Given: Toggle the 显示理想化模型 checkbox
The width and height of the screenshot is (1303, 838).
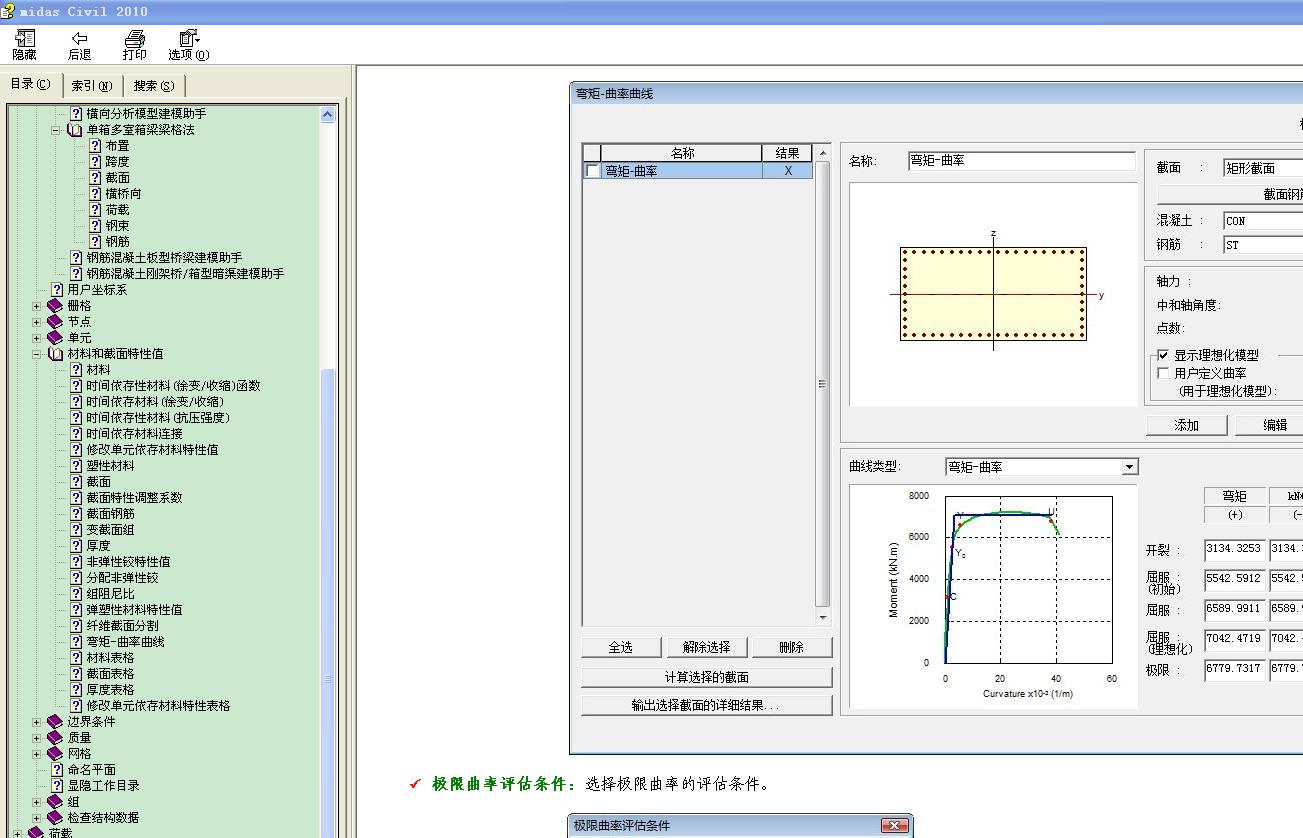Looking at the screenshot, I should (1163, 355).
